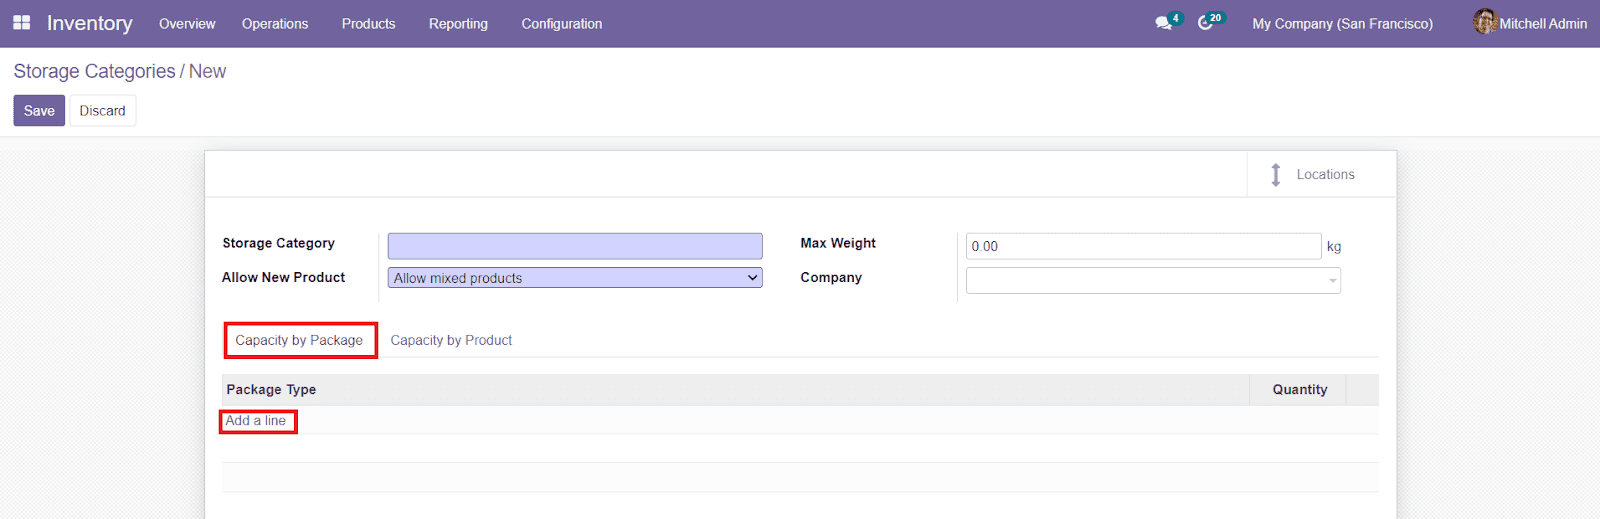Click Mitchell Admin avatar picture

tap(1485, 22)
